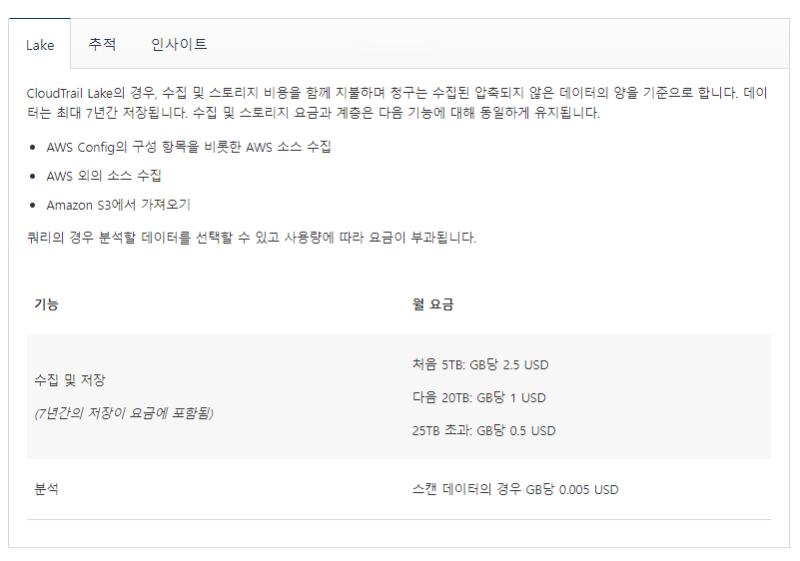
Task: Click the 'AWS Config의 구성 항목' list item
Action: (x=188, y=147)
